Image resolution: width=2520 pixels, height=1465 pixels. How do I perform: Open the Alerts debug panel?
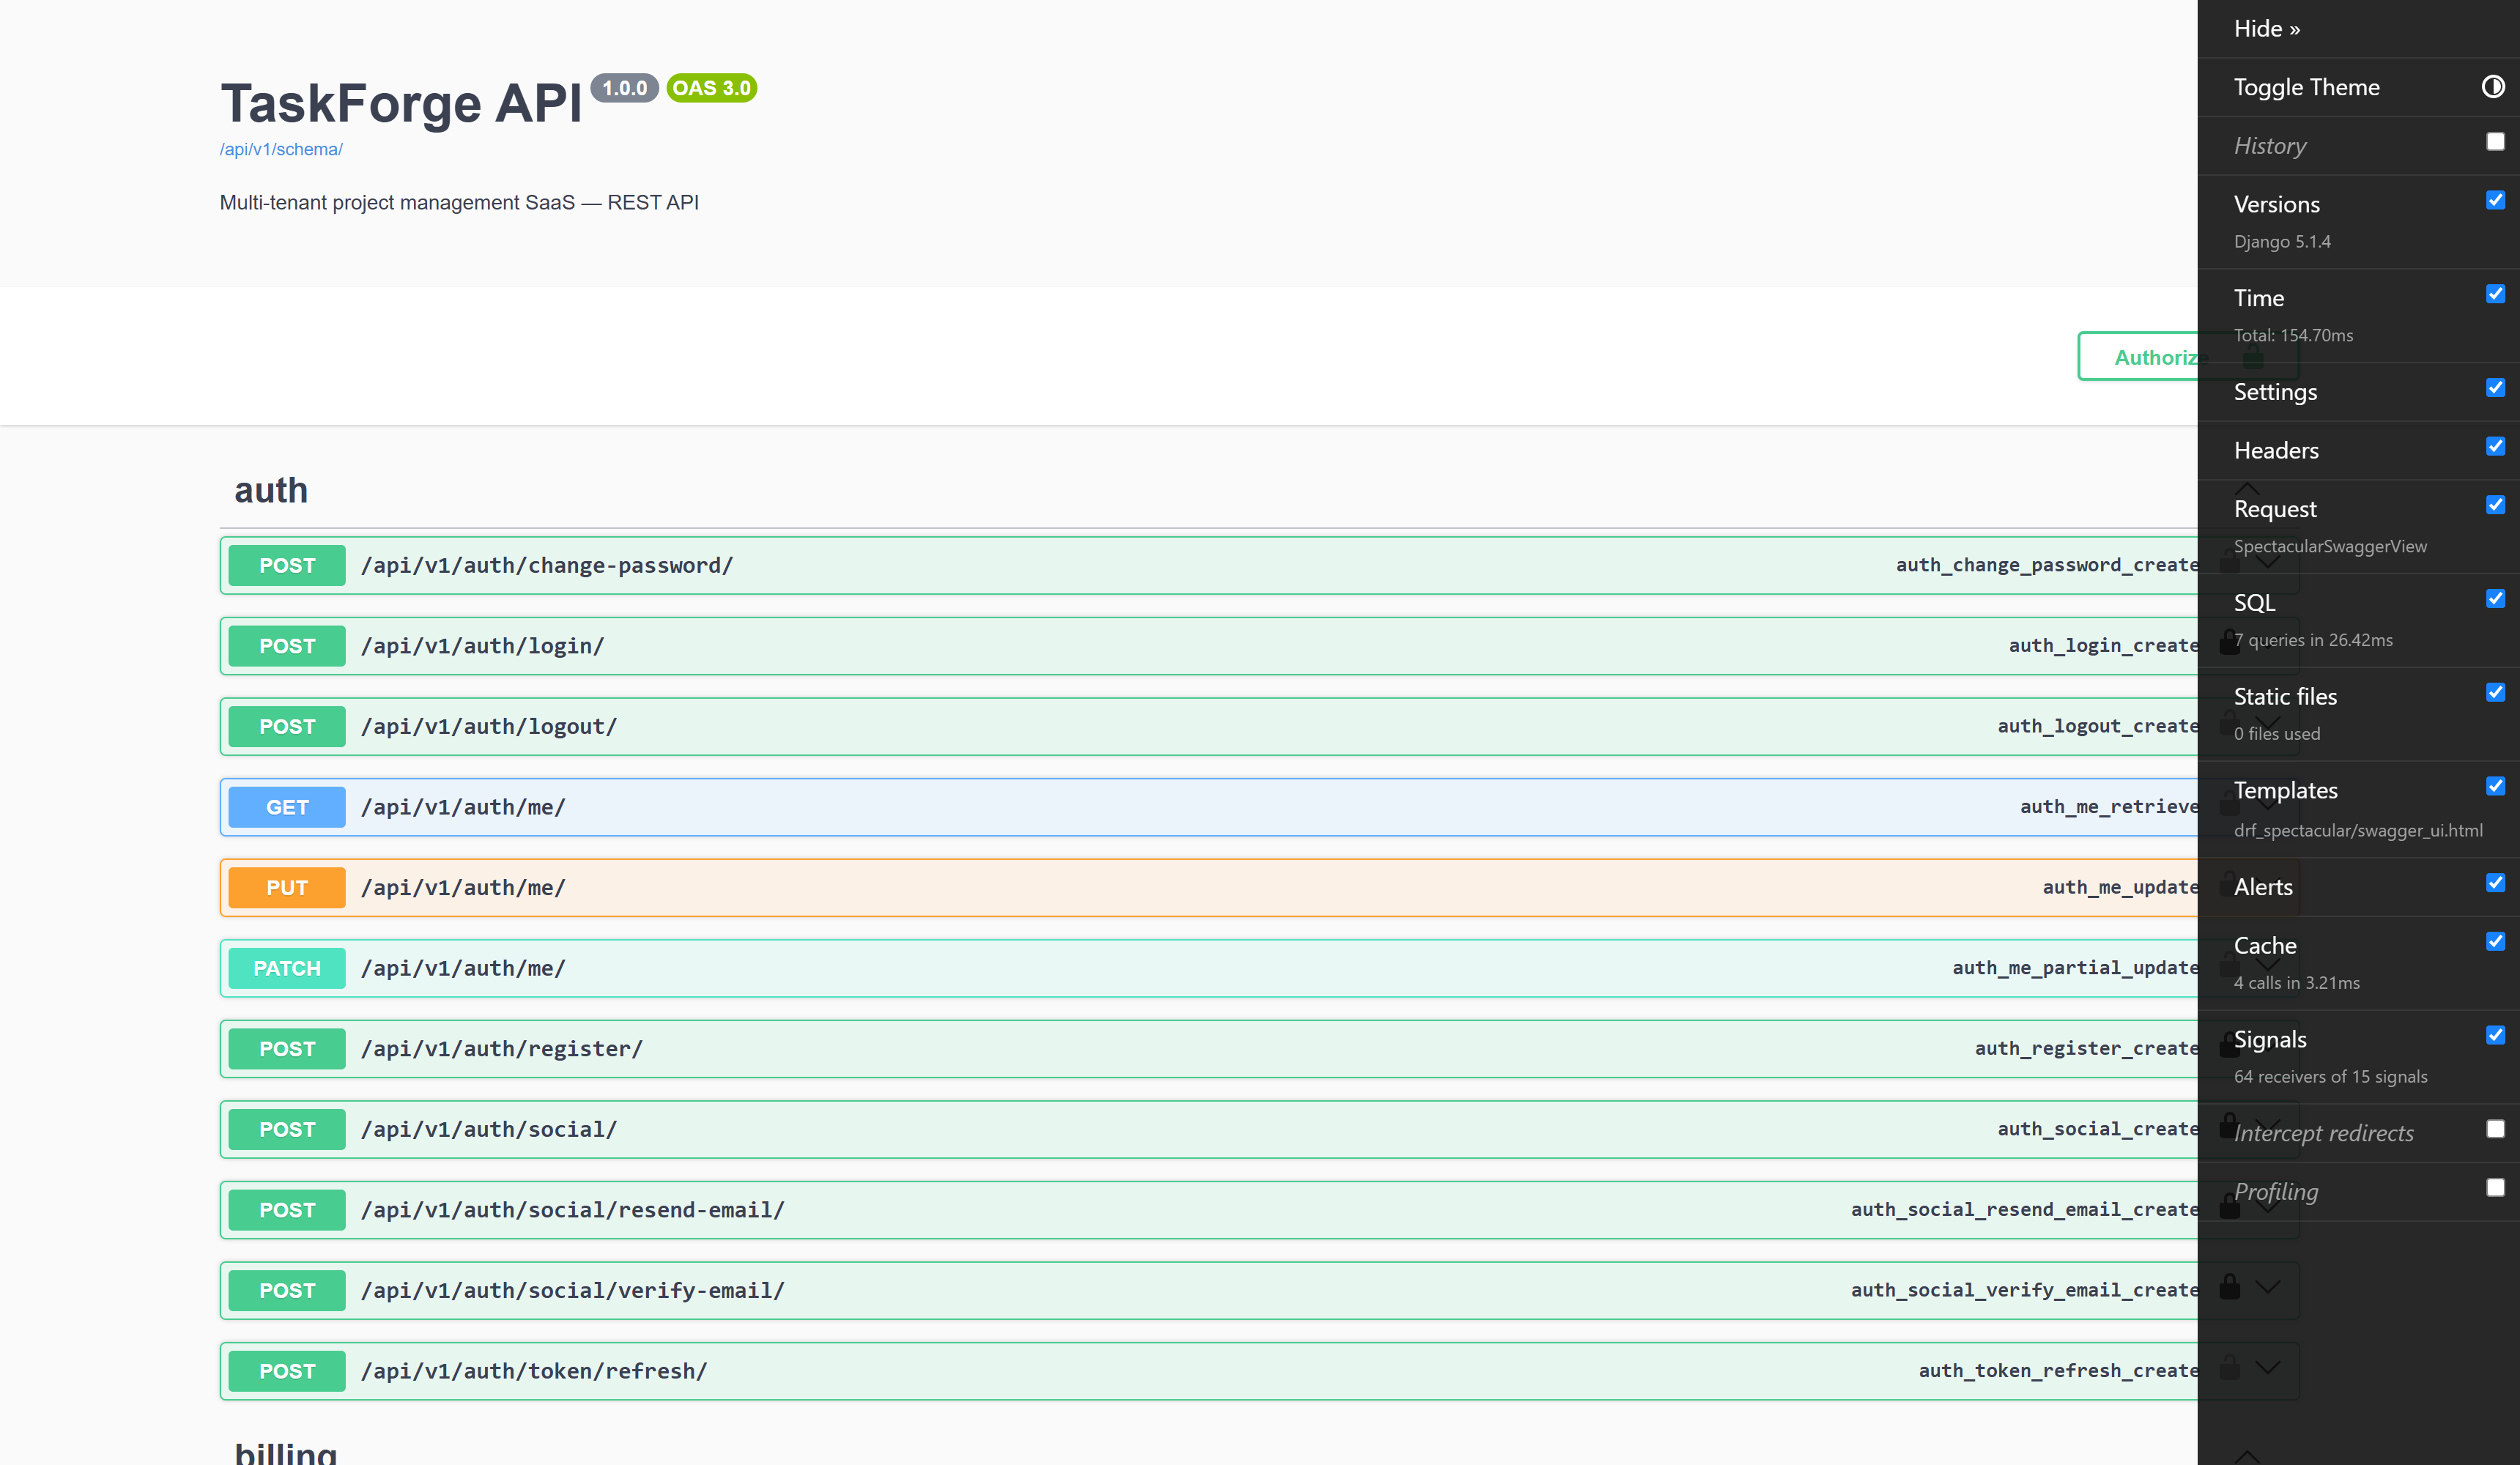pos(2263,888)
